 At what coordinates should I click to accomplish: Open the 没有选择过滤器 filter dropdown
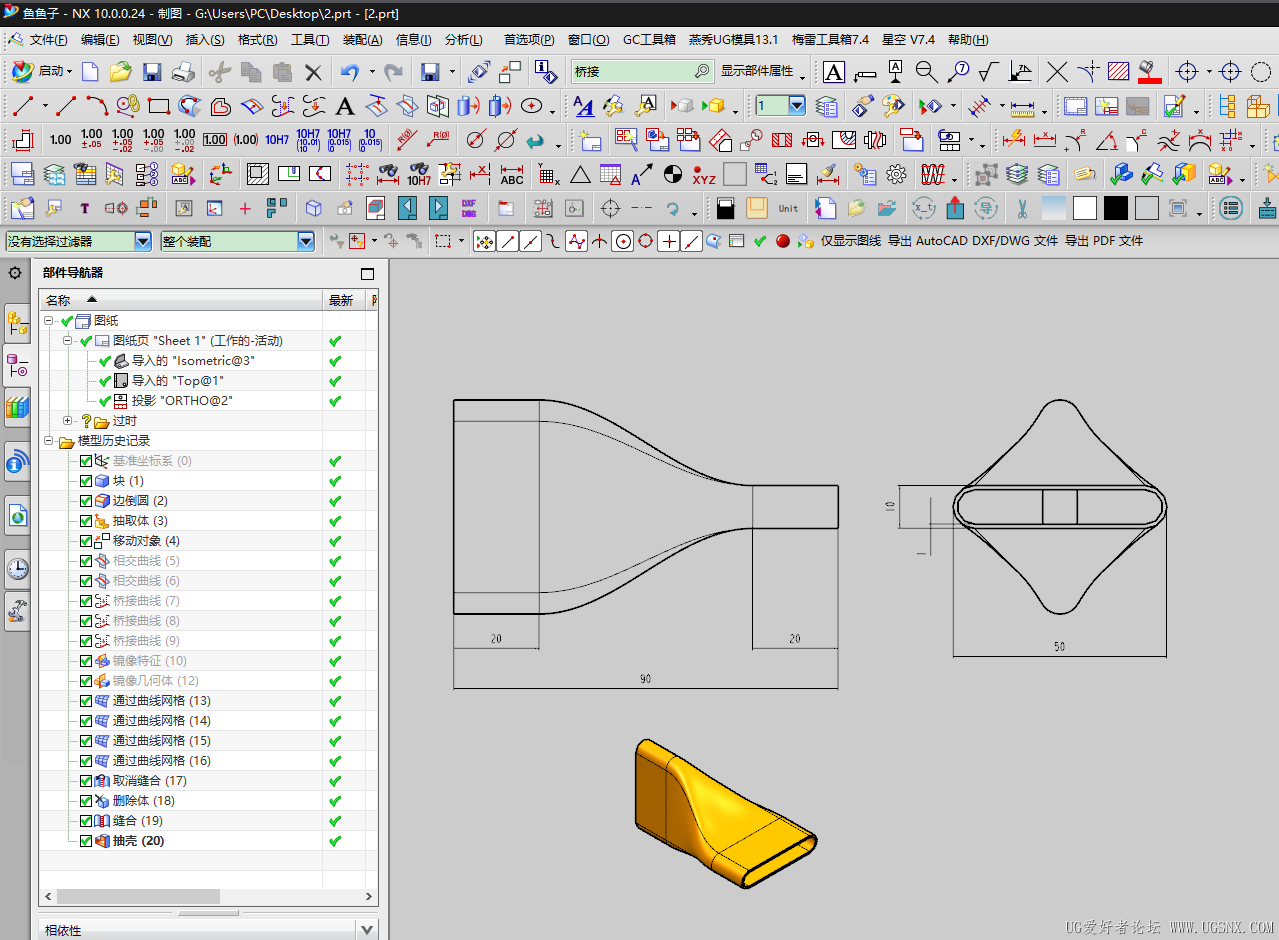143,241
